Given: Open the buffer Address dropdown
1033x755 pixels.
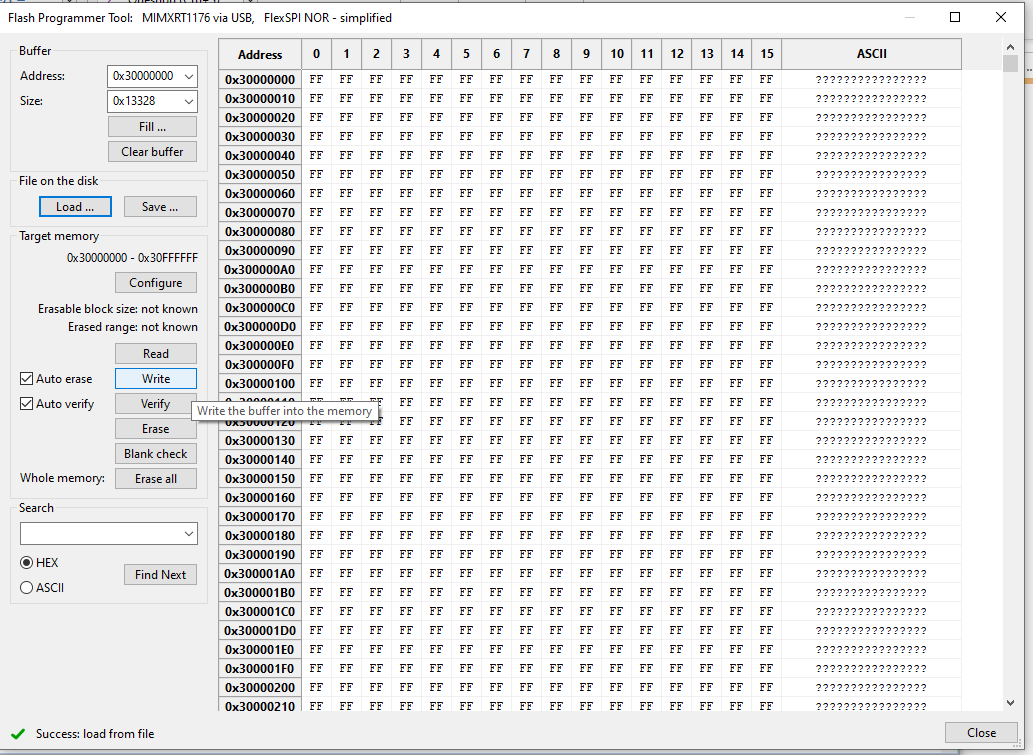Looking at the screenshot, I should click(x=188, y=76).
